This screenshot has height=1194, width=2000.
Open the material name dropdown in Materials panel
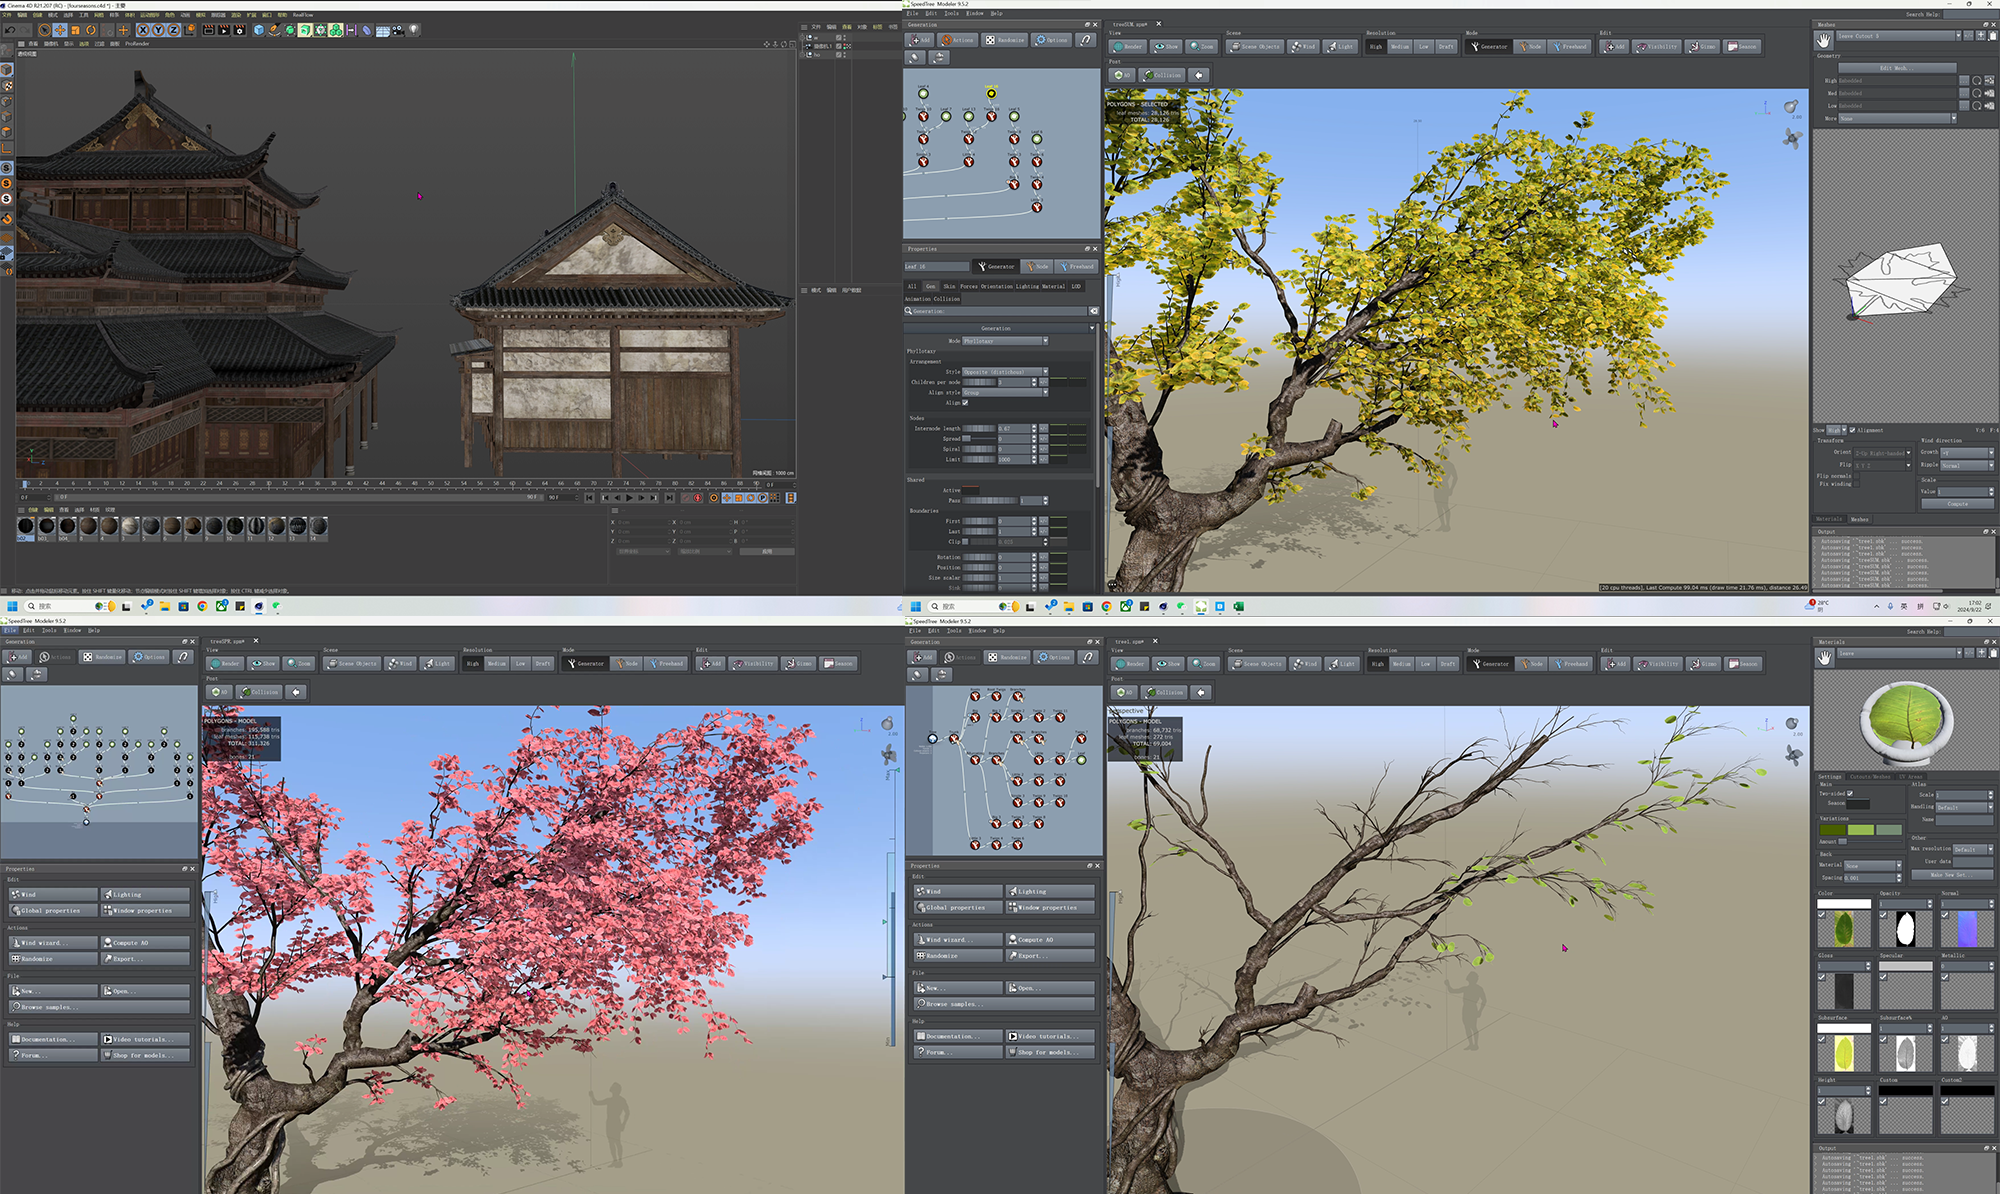point(1899,653)
